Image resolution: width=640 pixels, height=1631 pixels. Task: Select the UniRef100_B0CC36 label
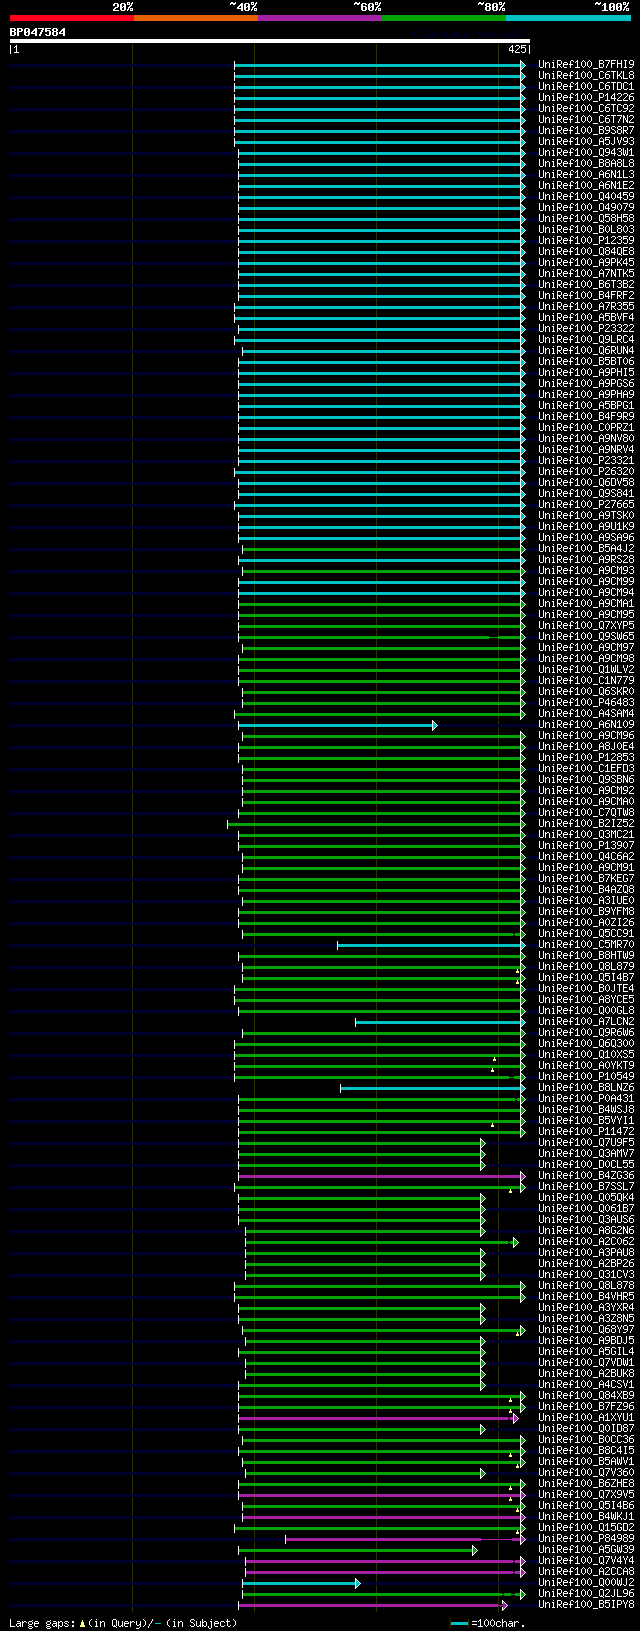pos(586,1439)
